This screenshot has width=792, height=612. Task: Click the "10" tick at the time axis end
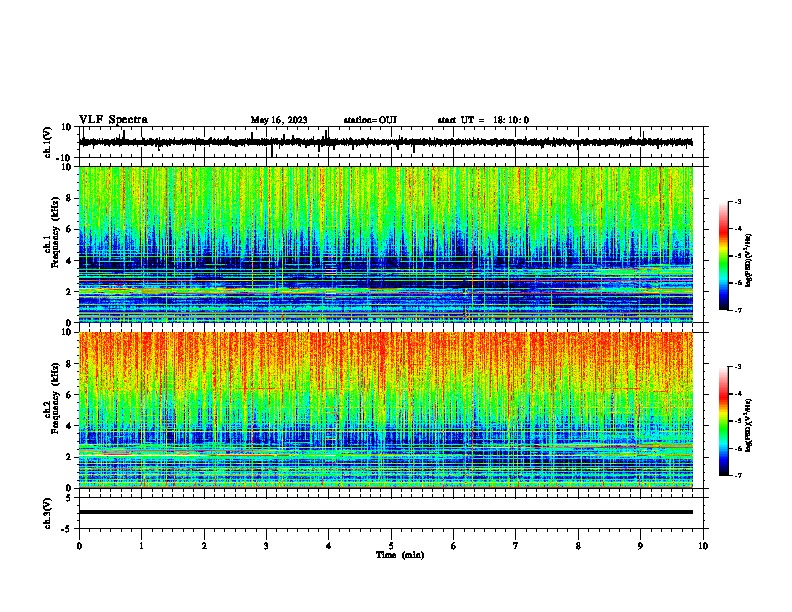point(703,546)
